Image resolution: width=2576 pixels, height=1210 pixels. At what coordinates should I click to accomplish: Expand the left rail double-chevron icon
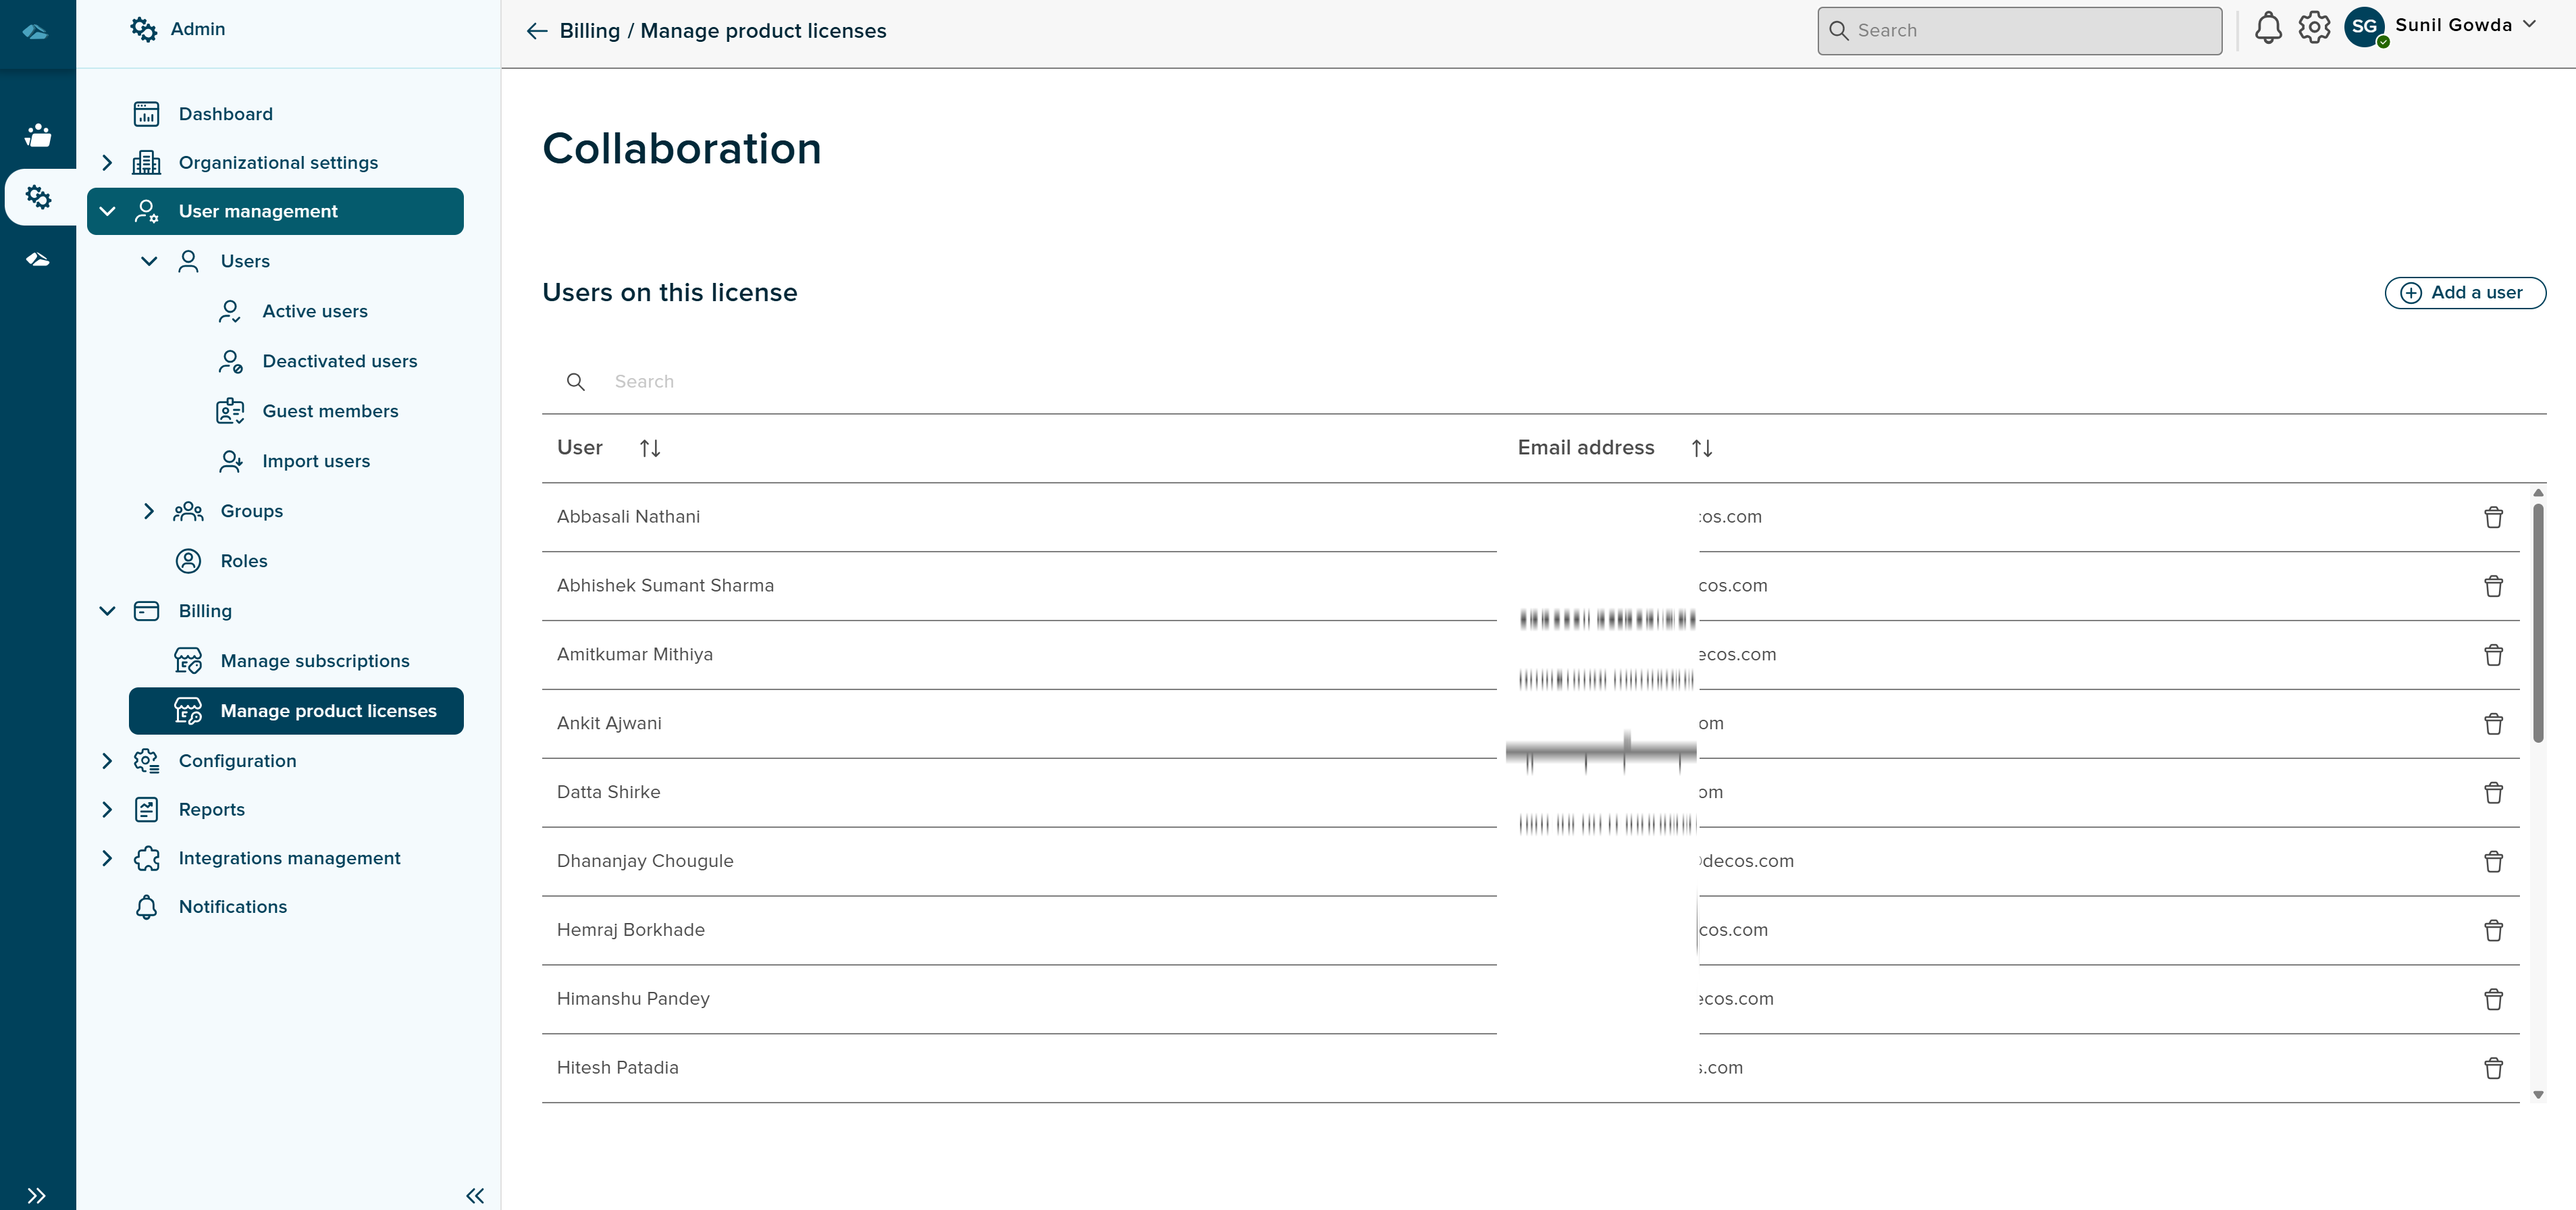coord(37,1195)
